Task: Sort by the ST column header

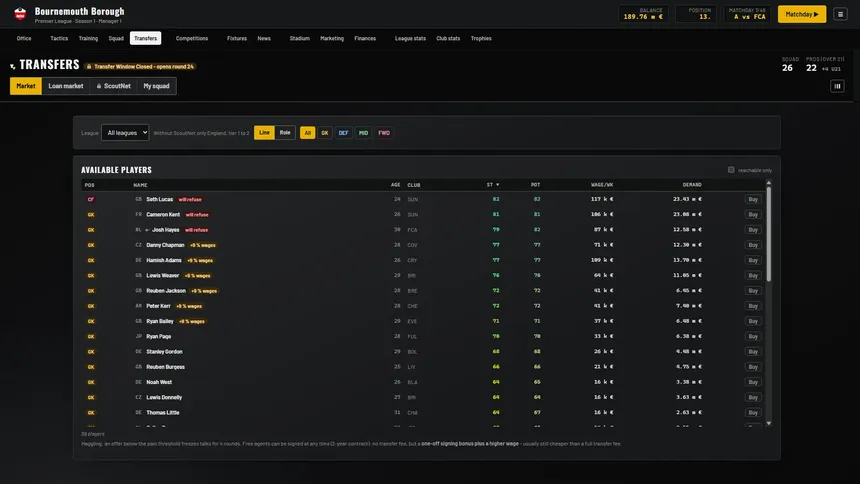Action: click(493, 185)
